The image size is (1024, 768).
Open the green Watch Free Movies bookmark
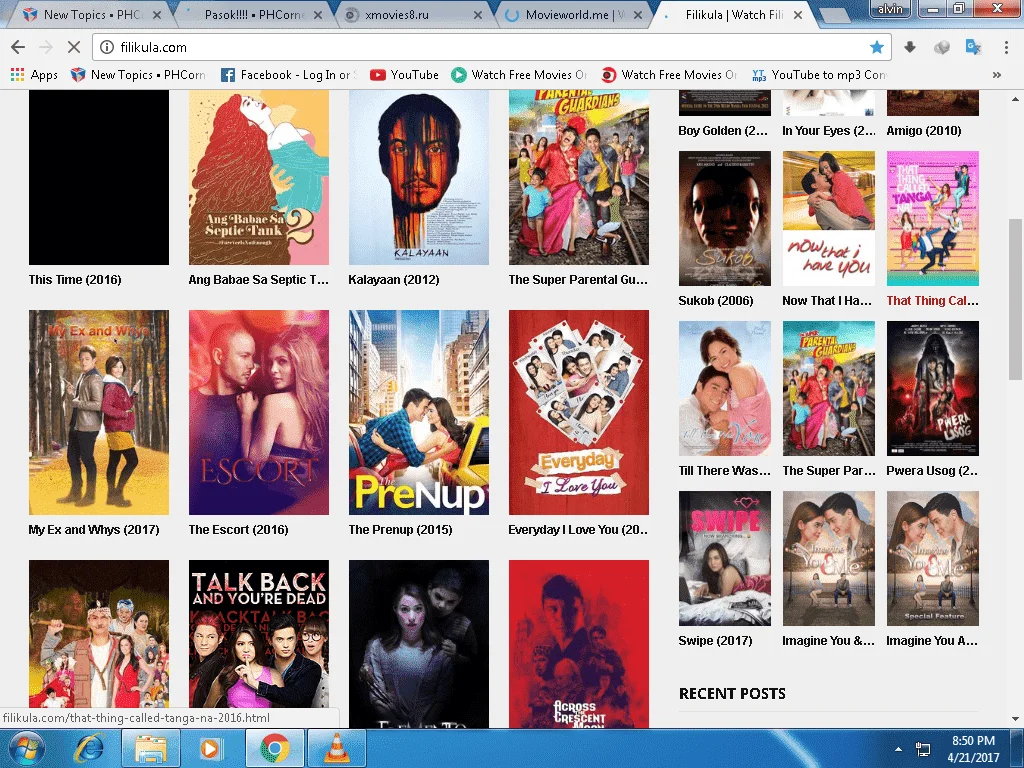(519, 74)
